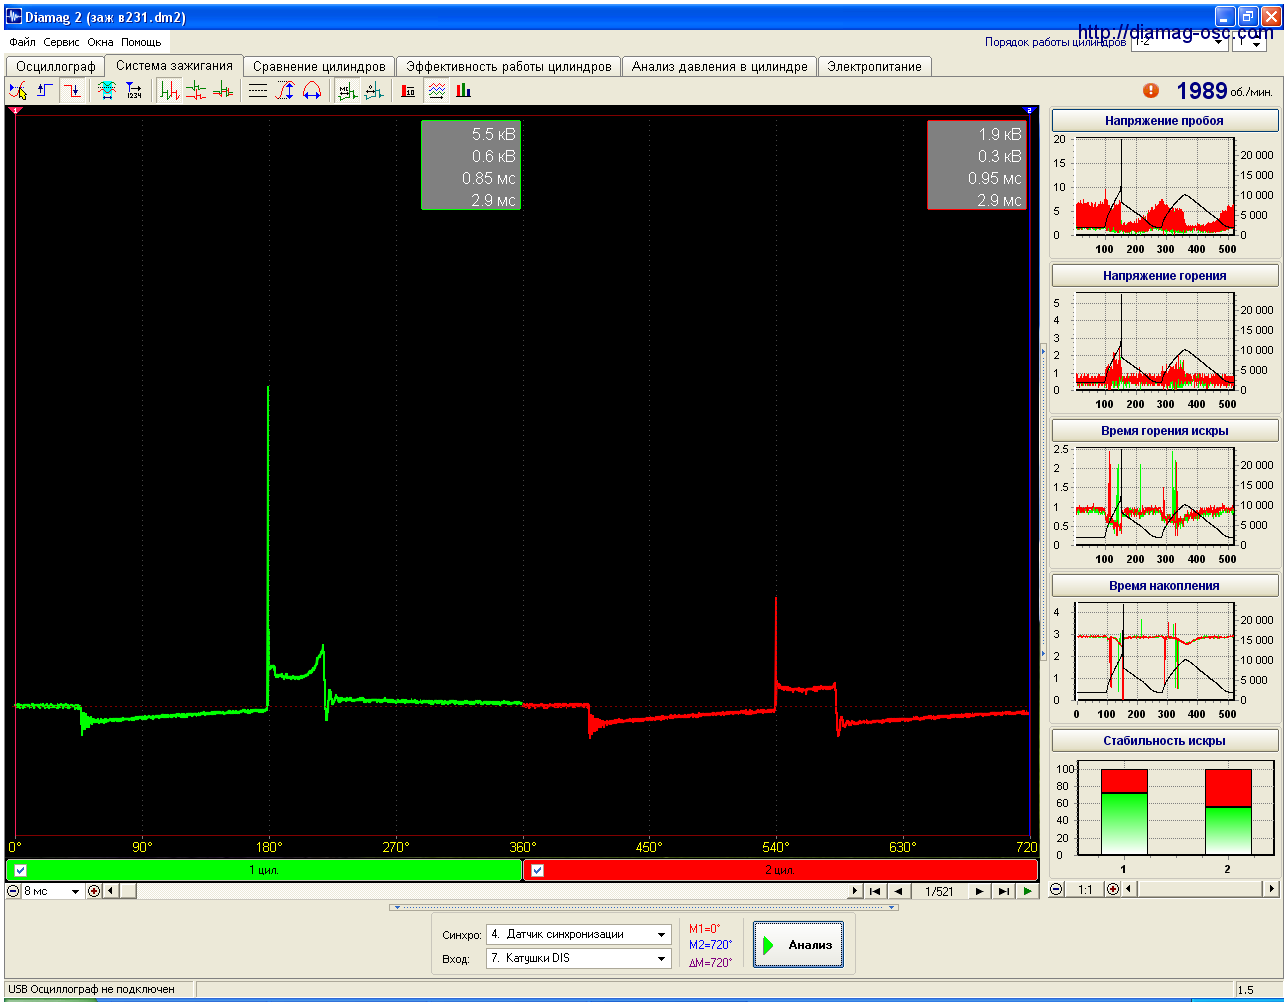Select milliseconds time axis icon
The height and width of the screenshot is (1002, 1288).
347,91
